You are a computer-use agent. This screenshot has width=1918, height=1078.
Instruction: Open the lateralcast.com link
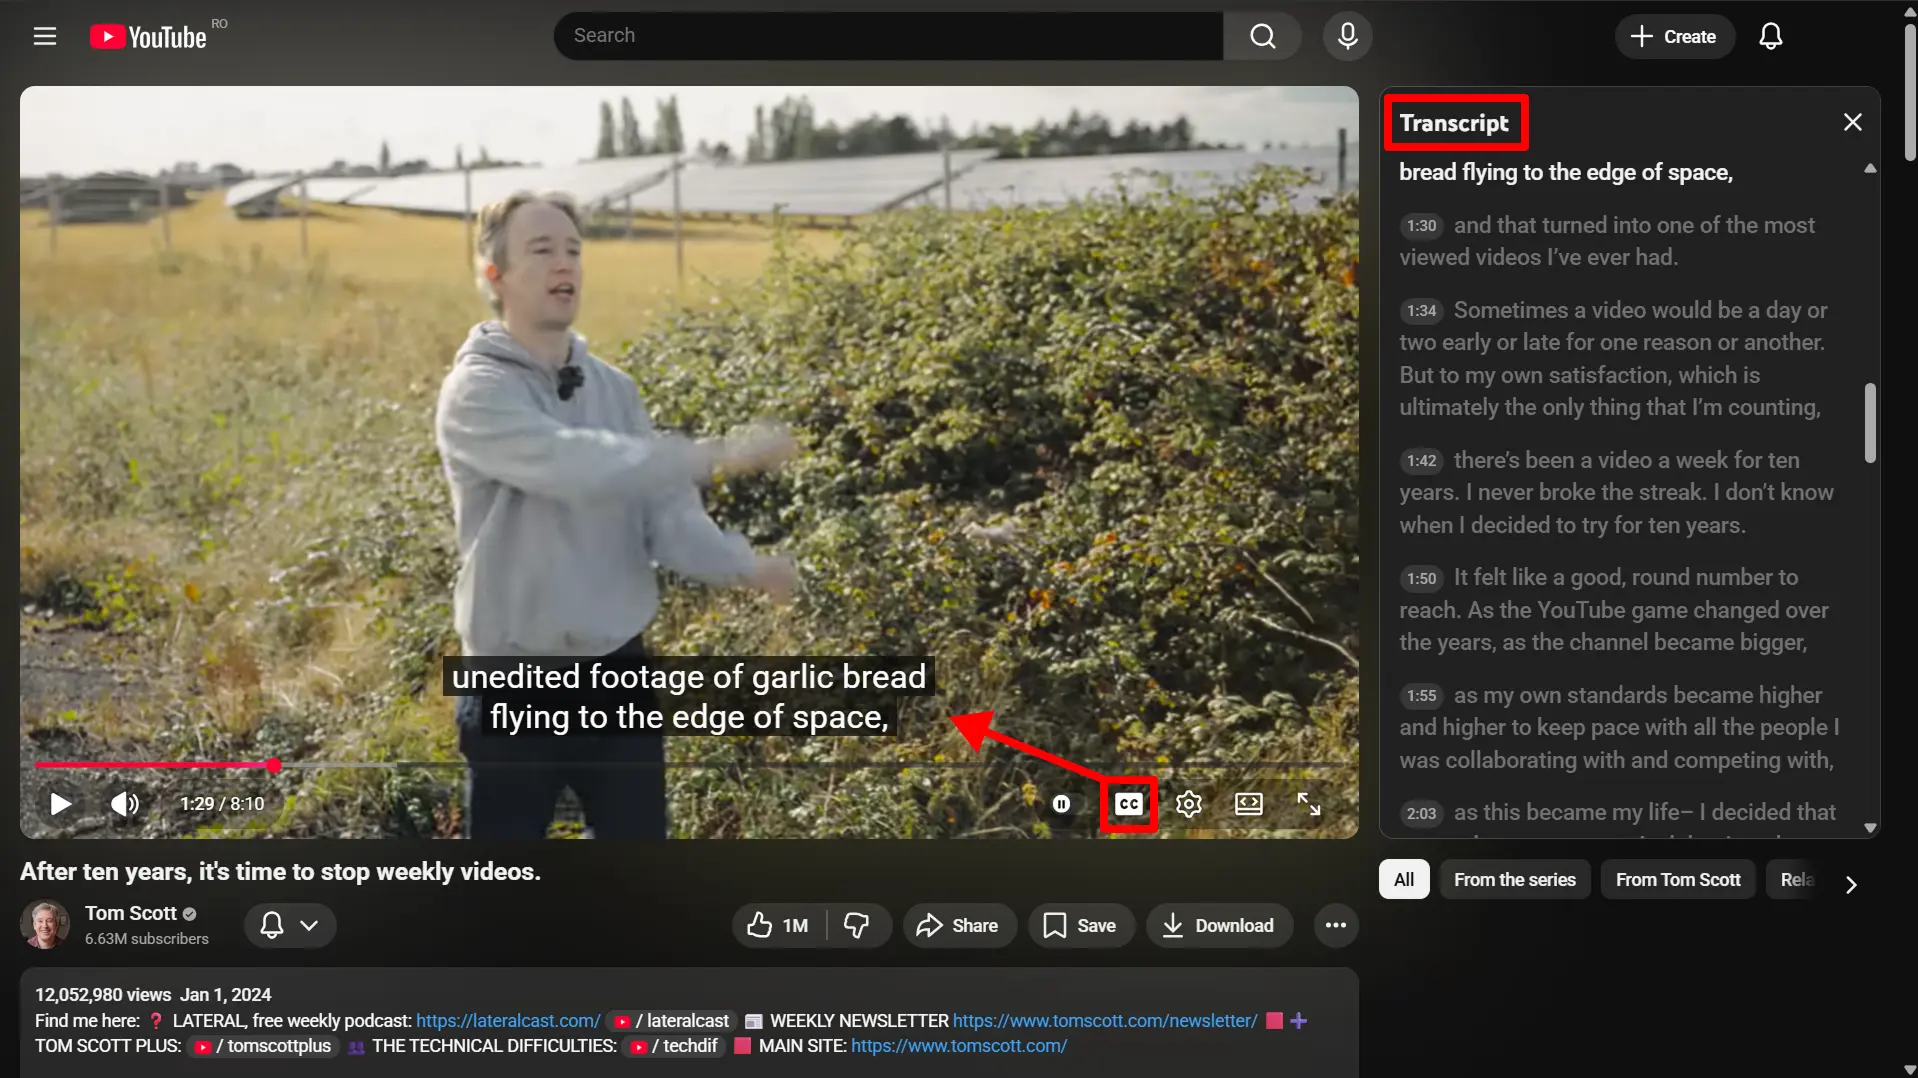(508, 1021)
